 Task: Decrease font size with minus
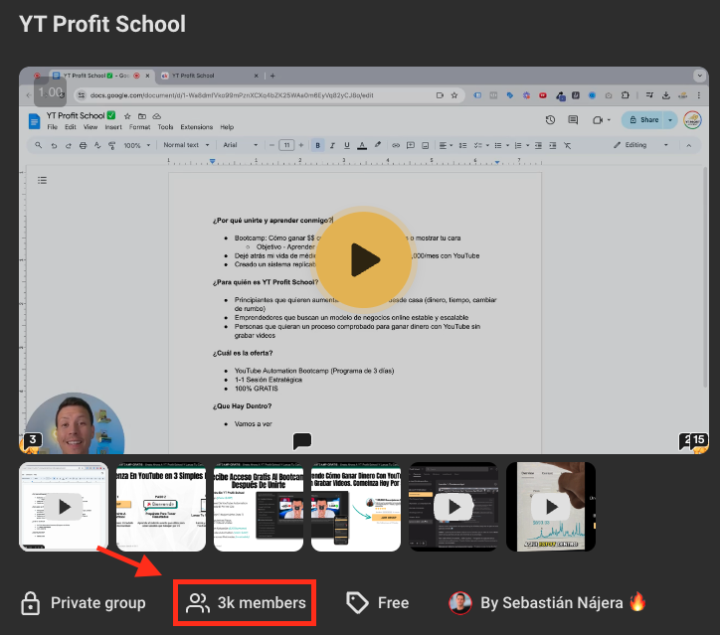point(272,145)
